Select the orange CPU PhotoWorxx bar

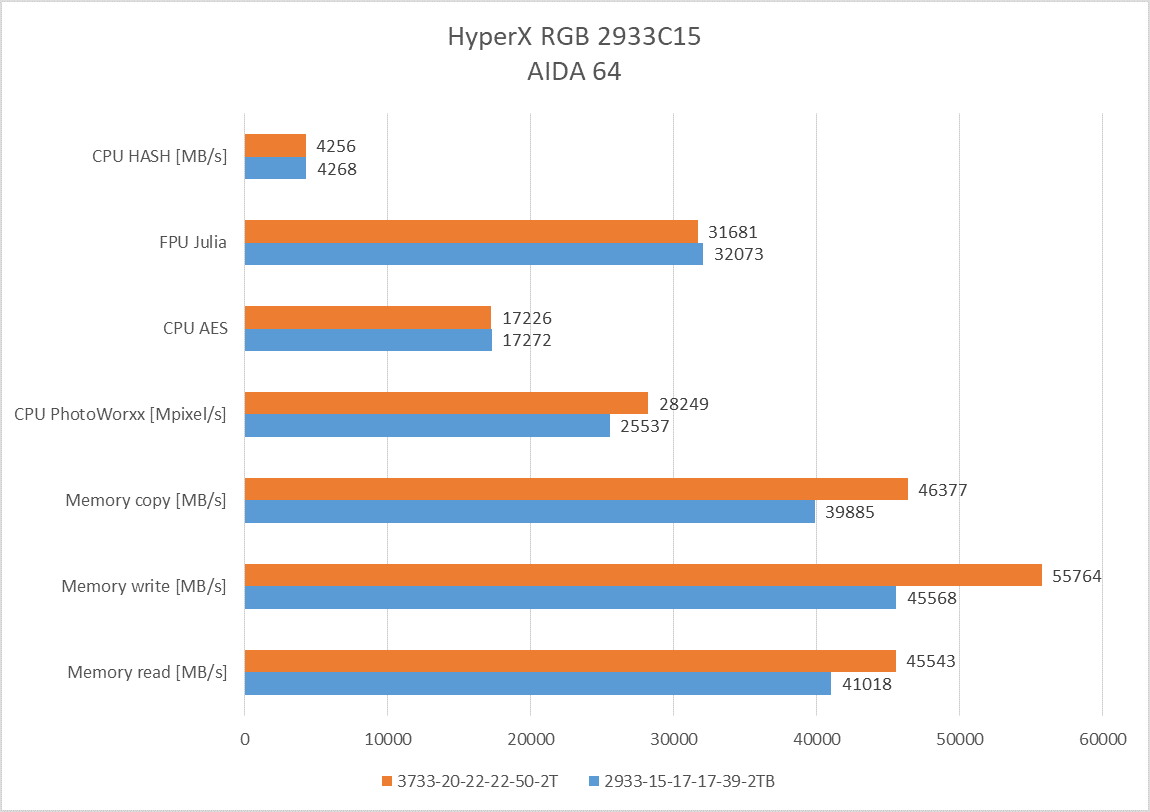446,403
